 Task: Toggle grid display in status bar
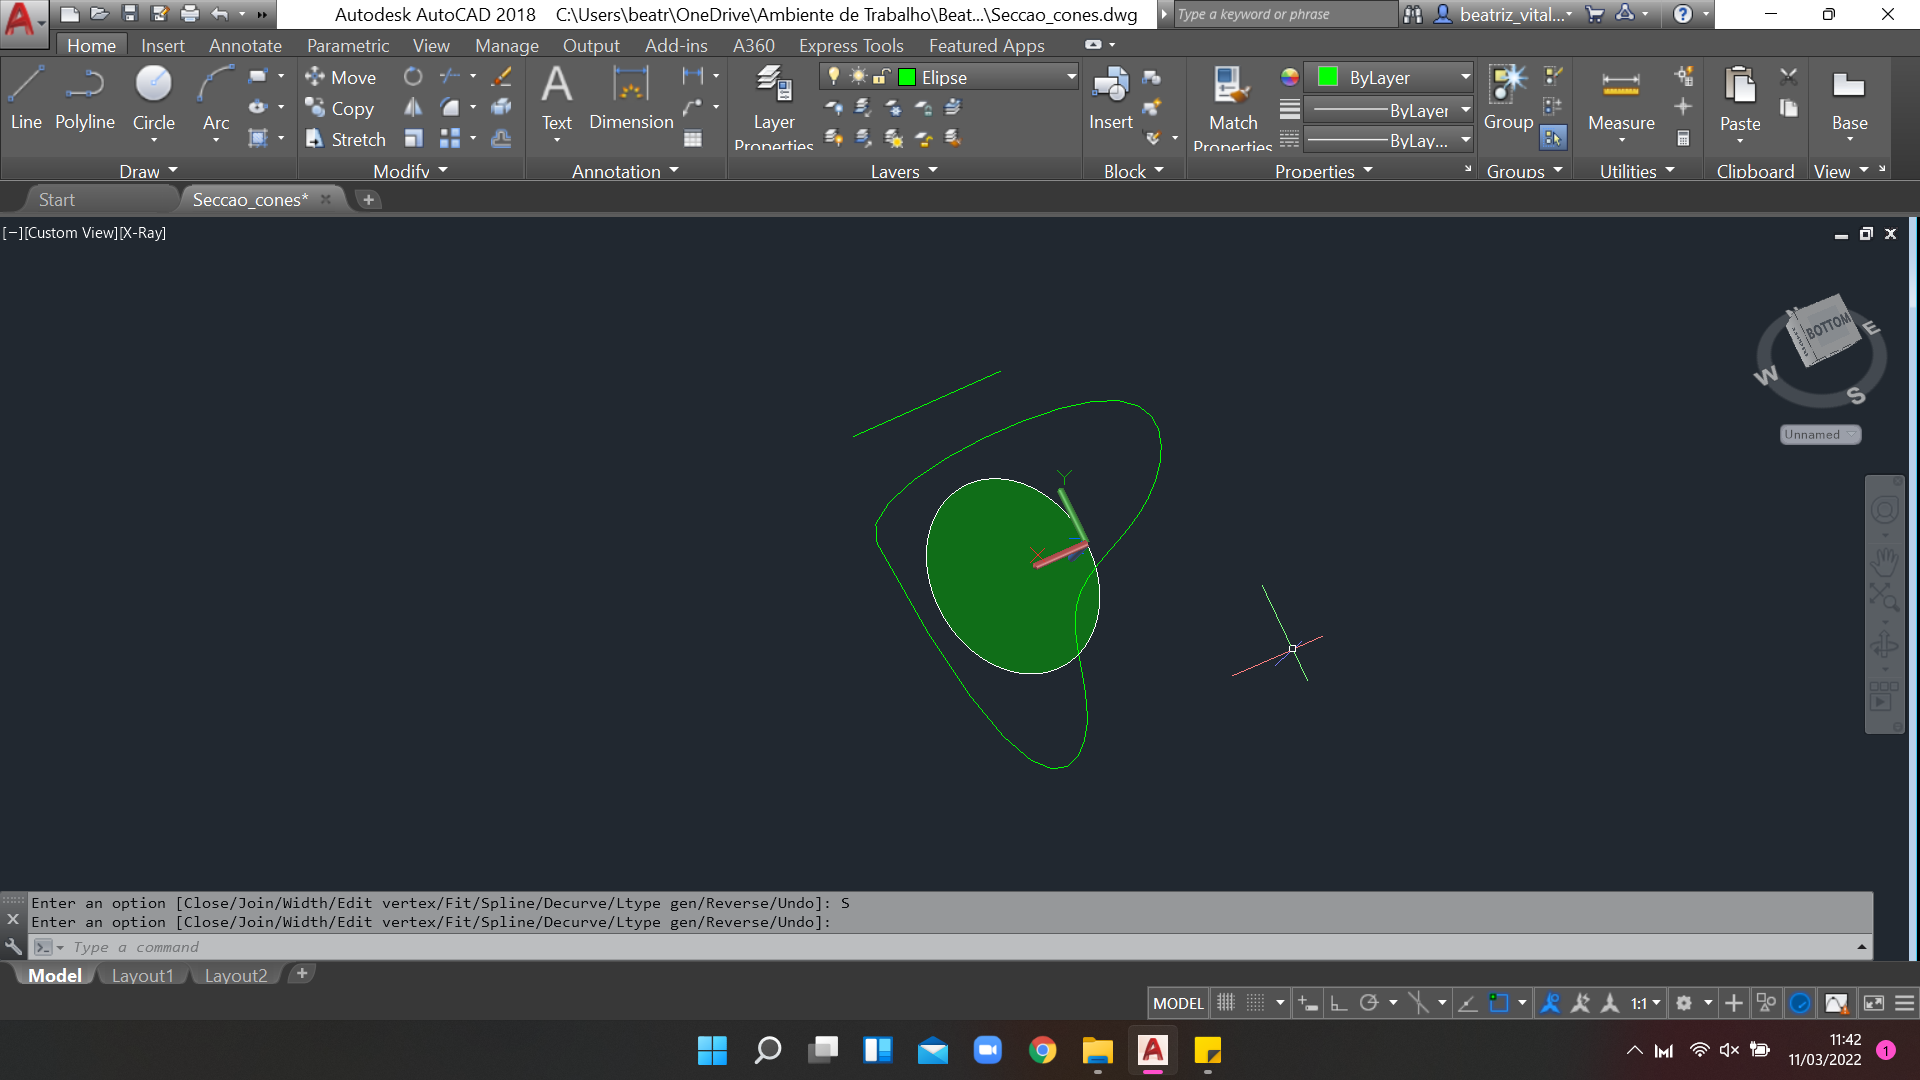tap(1226, 1003)
